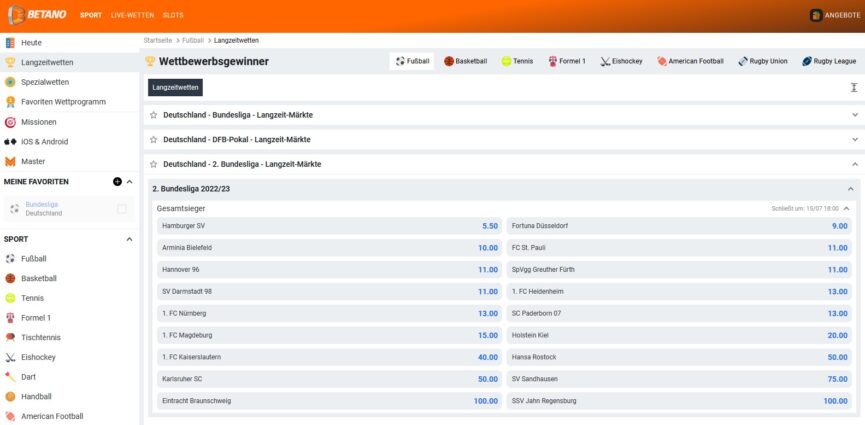Bet on Karlsruher SC at 50.00

pyautogui.click(x=329, y=379)
